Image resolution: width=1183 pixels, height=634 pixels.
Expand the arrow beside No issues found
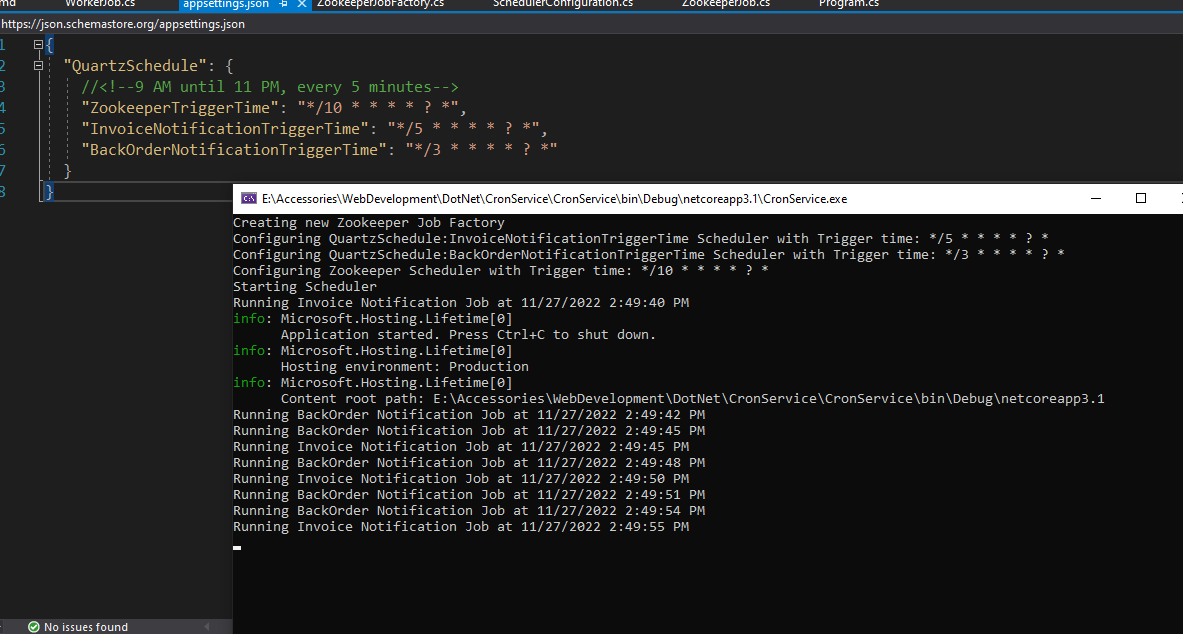207,627
